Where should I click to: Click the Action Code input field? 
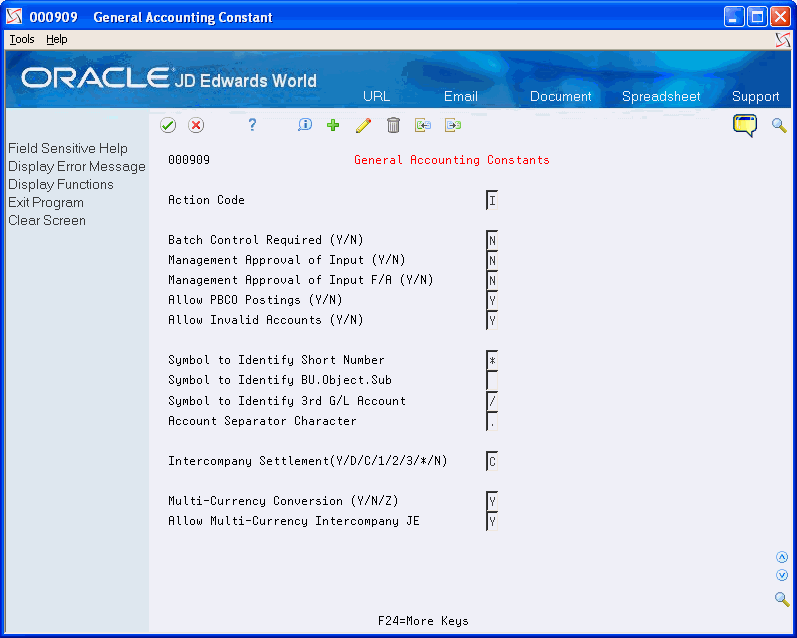tap(492, 200)
